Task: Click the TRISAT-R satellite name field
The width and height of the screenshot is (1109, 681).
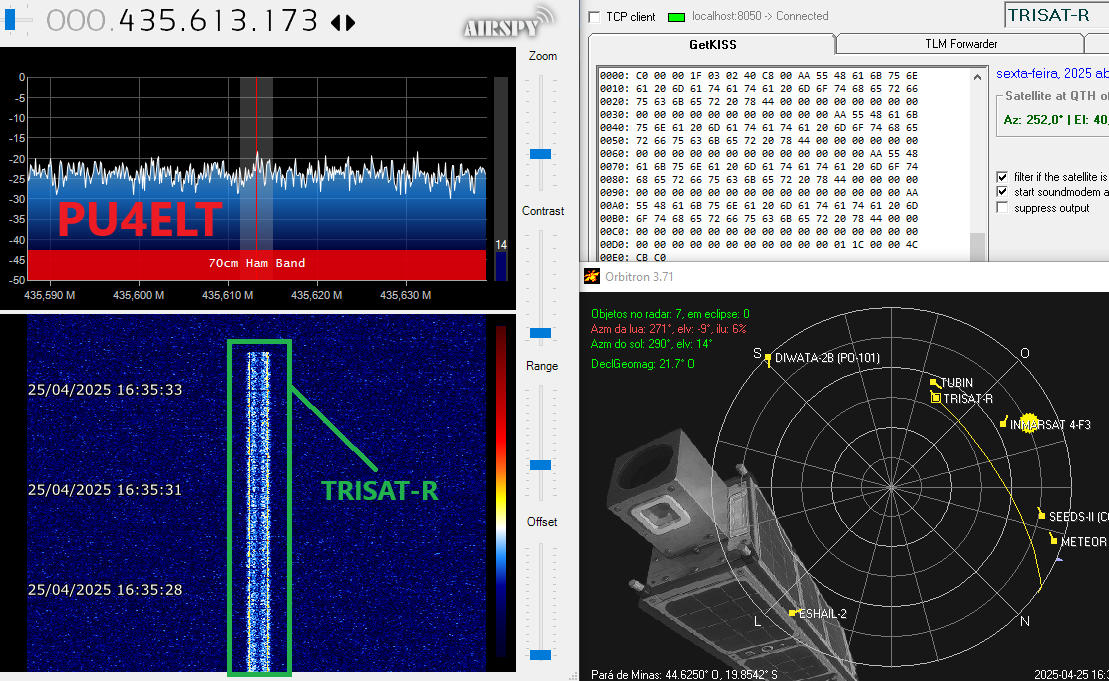Action: (x=1055, y=15)
